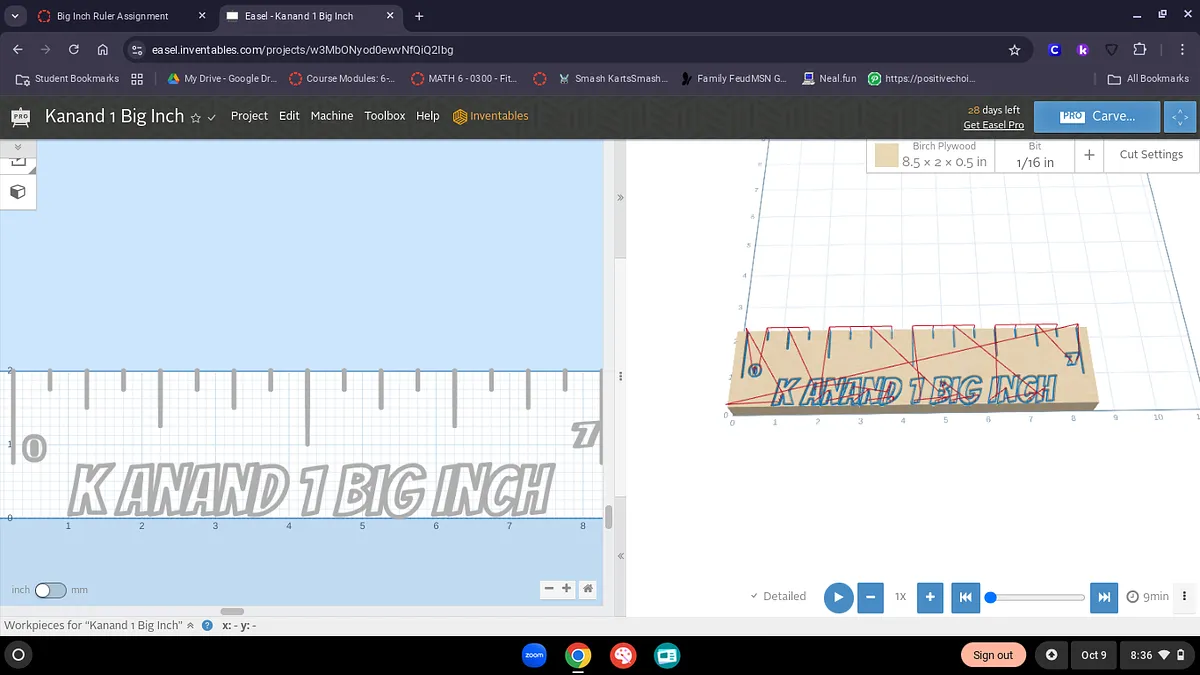
Task: Toggle units between inch and mm
Action: tap(50, 590)
